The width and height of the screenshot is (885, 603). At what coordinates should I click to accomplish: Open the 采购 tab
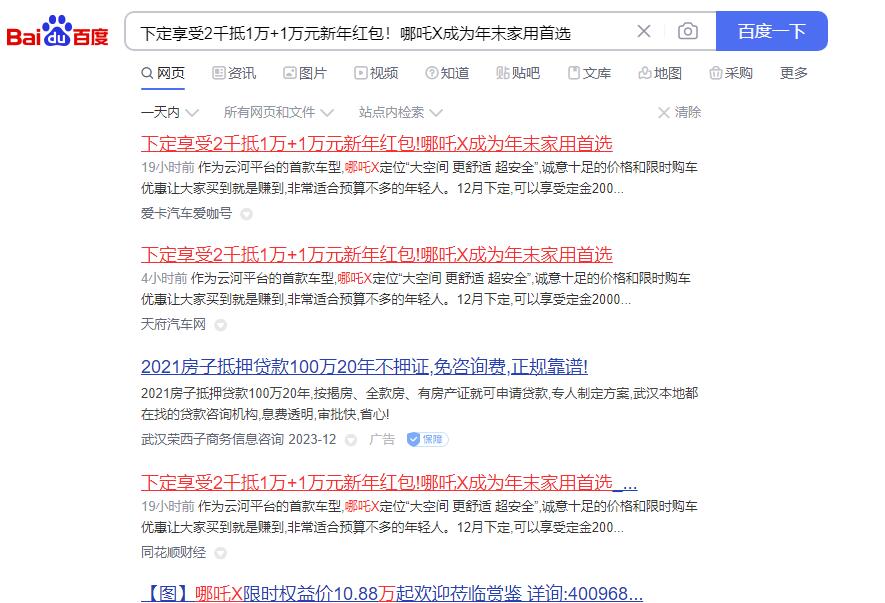pos(731,73)
